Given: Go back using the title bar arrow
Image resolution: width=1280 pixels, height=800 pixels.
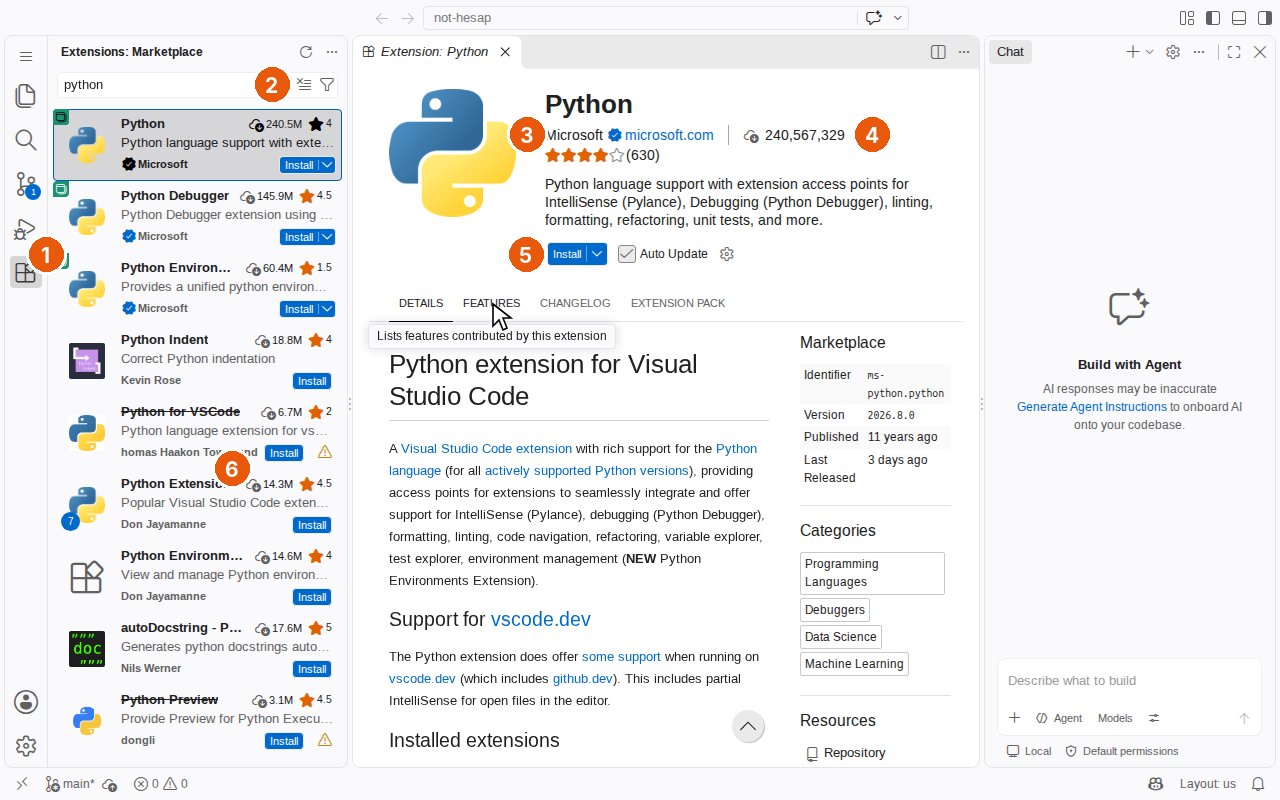Looking at the screenshot, I should [x=381, y=18].
